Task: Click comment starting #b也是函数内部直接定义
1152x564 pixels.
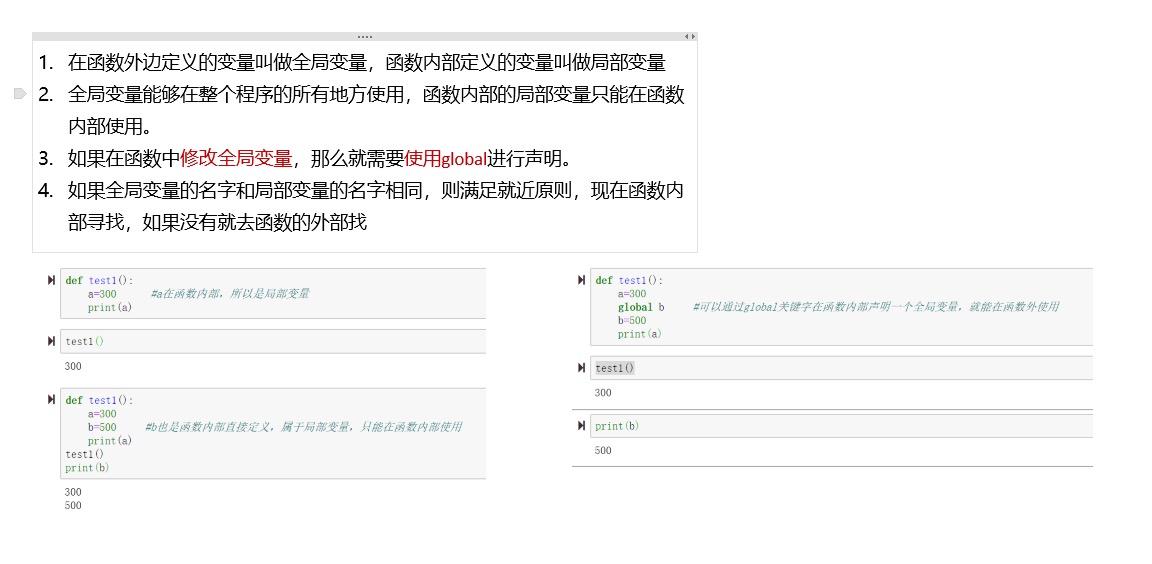Action: click(303, 427)
